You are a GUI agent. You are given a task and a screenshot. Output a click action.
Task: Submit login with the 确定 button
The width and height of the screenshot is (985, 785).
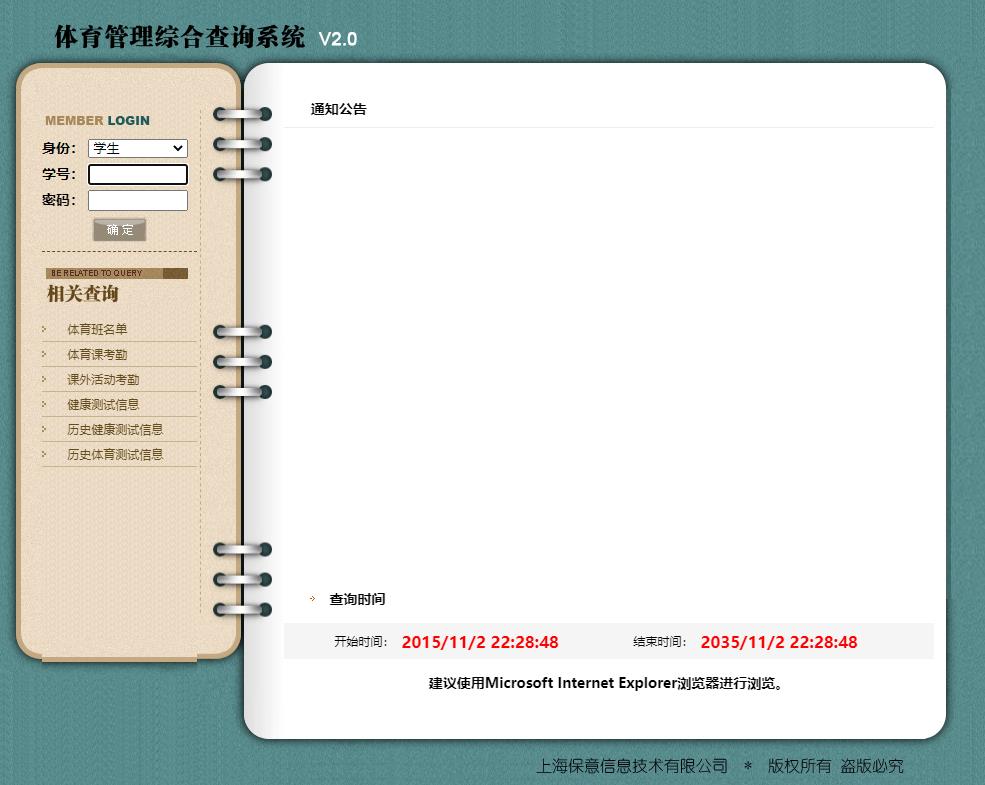pos(119,230)
